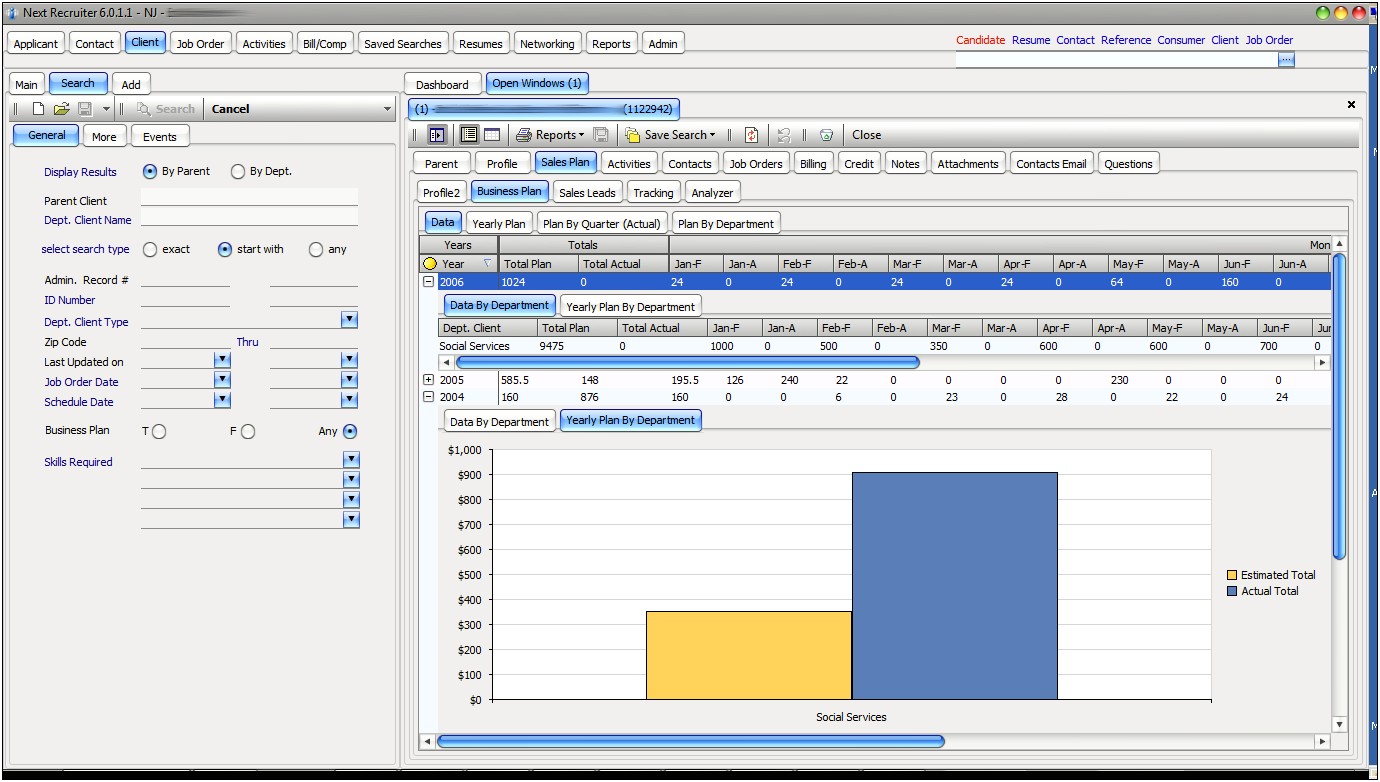
Task: Click the Add tab button
Action: click(131, 84)
